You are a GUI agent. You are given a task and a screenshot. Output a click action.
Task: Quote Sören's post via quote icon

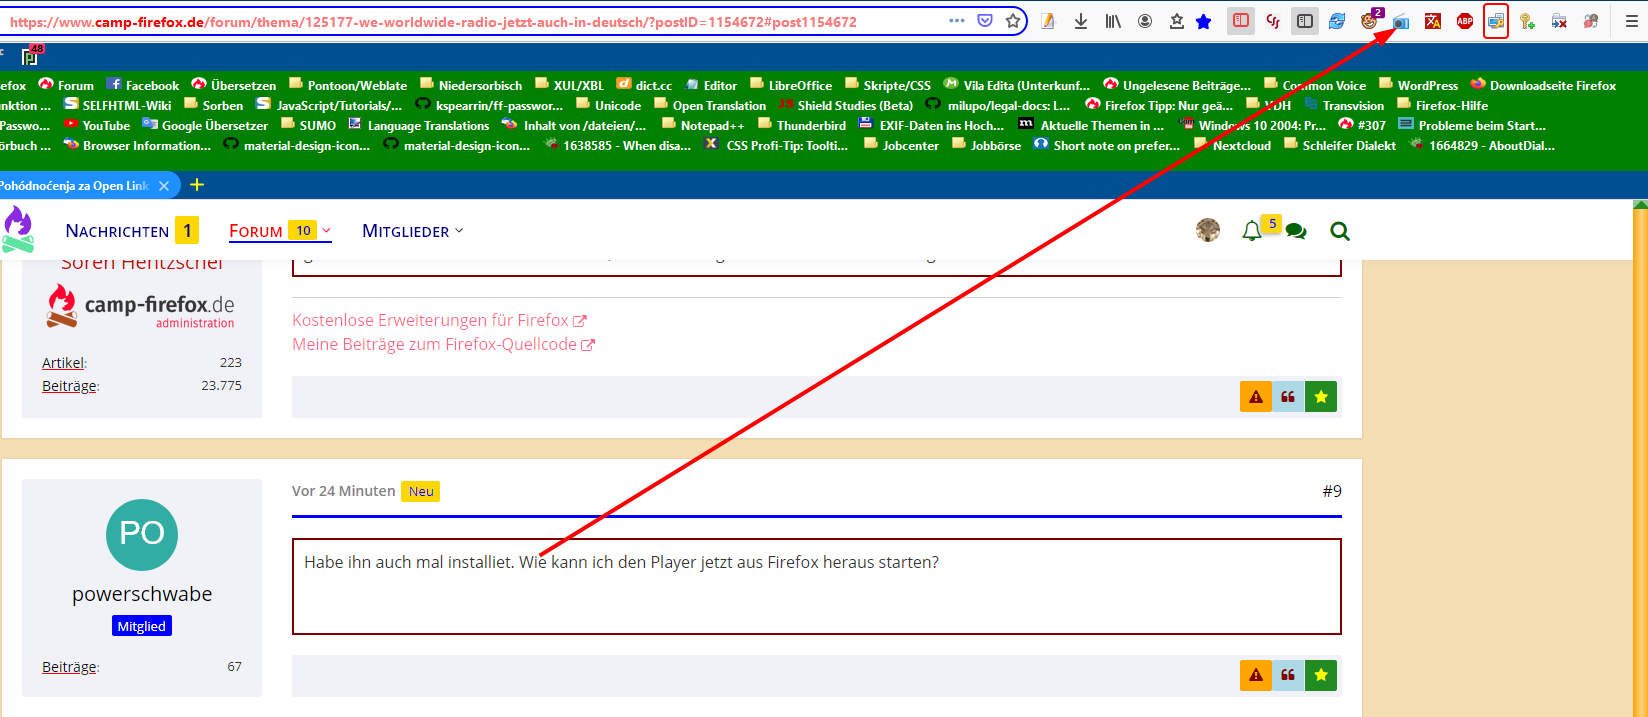click(1288, 397)
